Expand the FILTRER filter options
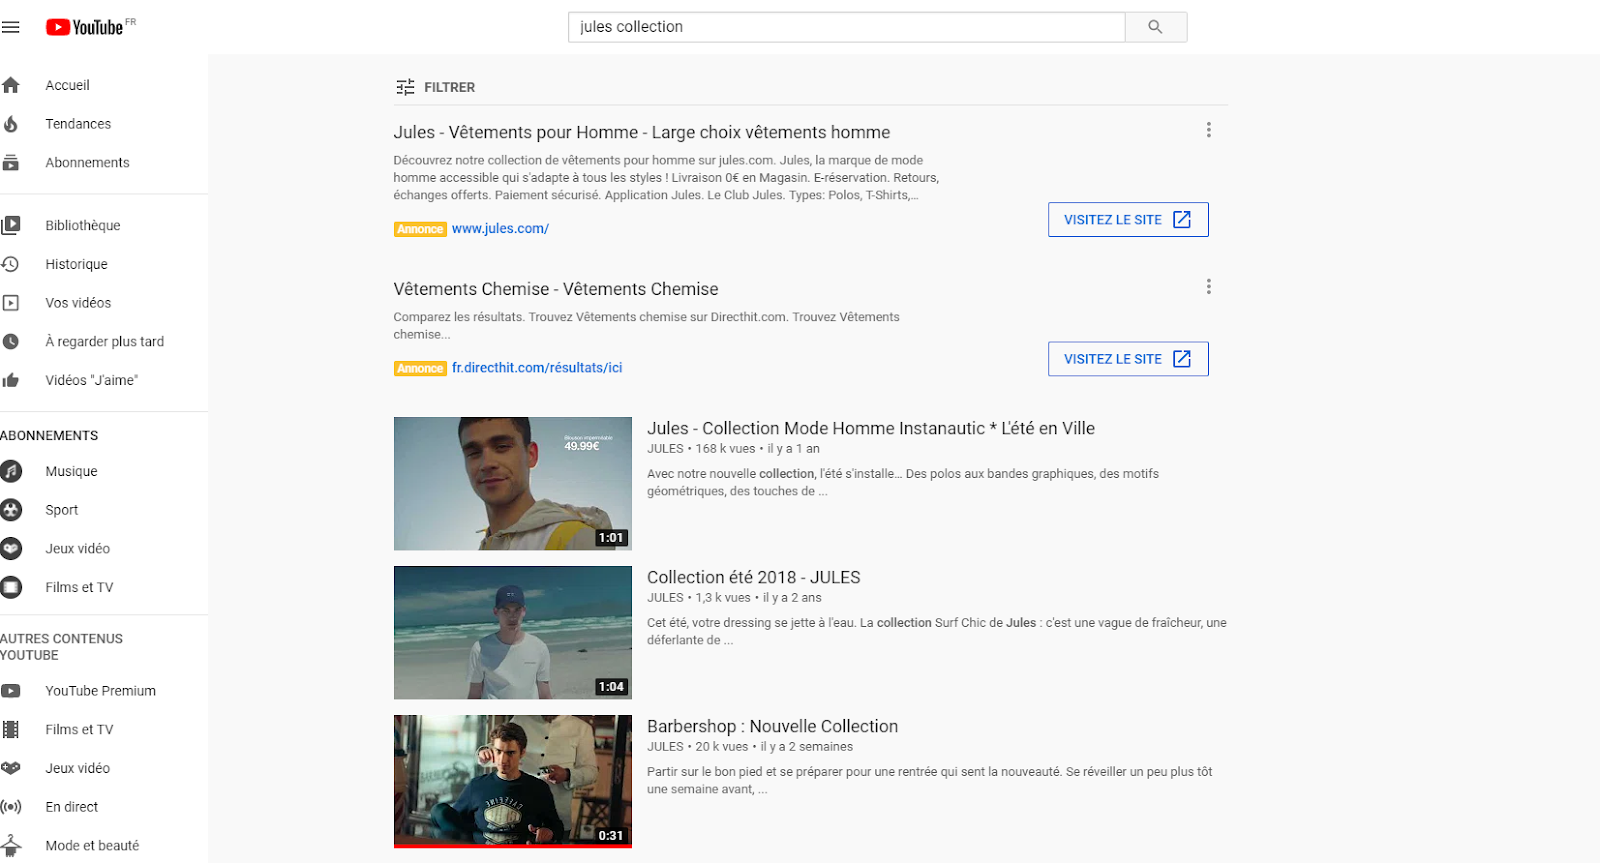This screenshot has height=863, width=1600. coord(435,87)
